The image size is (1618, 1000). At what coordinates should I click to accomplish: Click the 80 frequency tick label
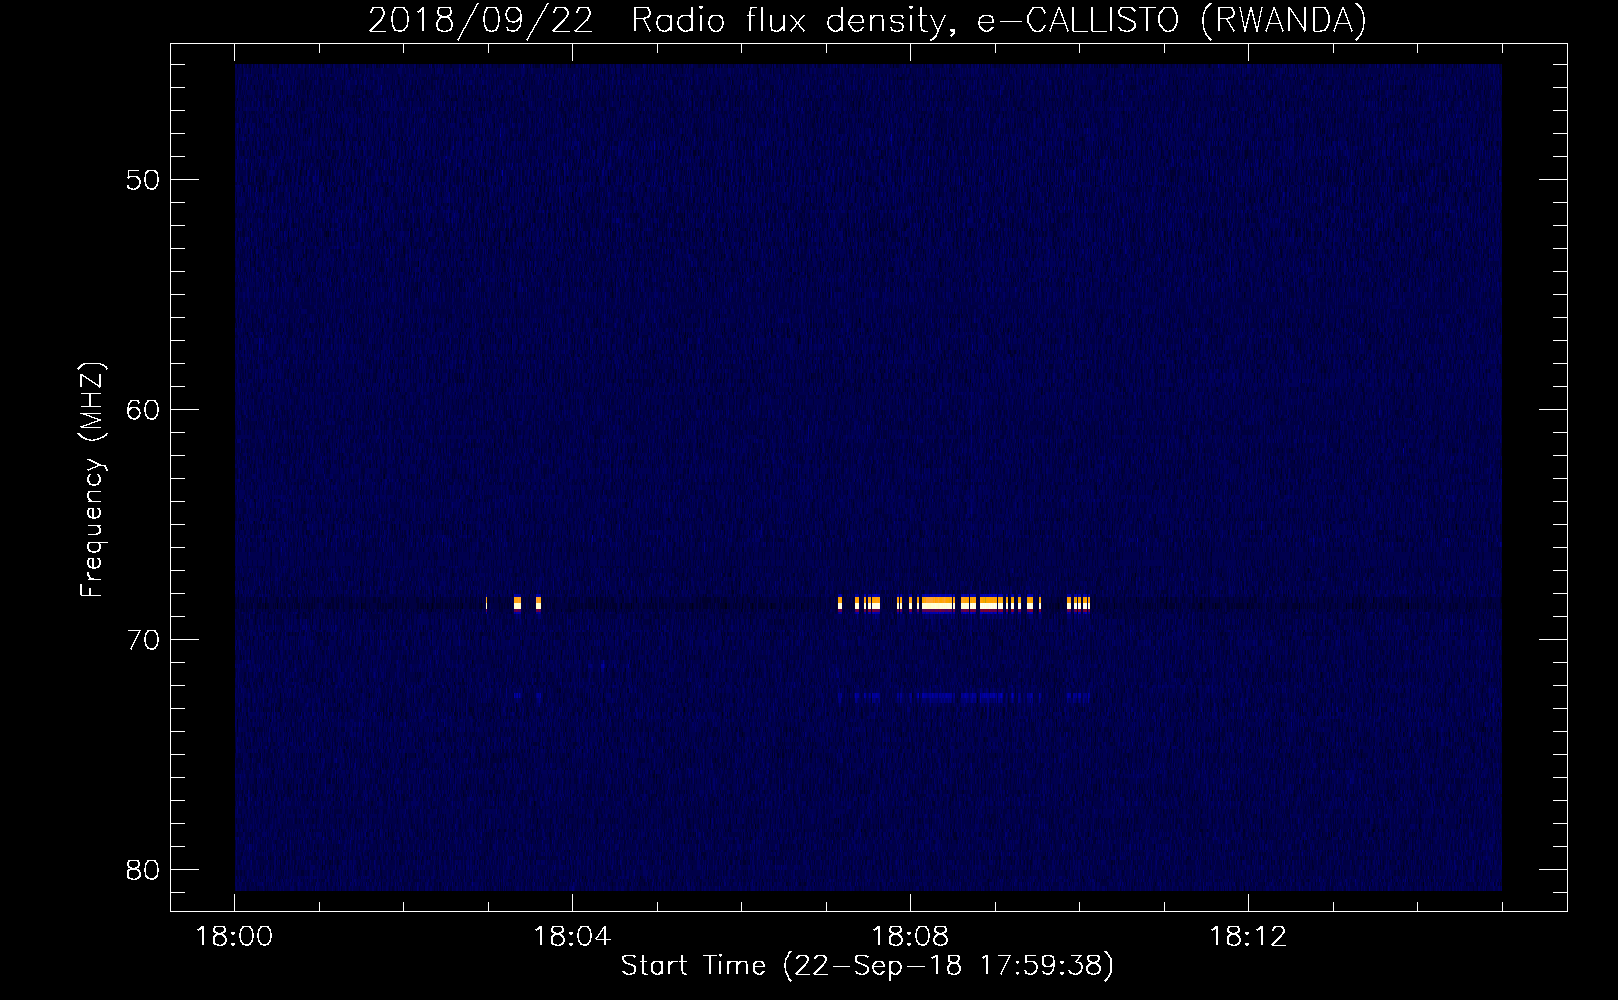pos(143,870)
